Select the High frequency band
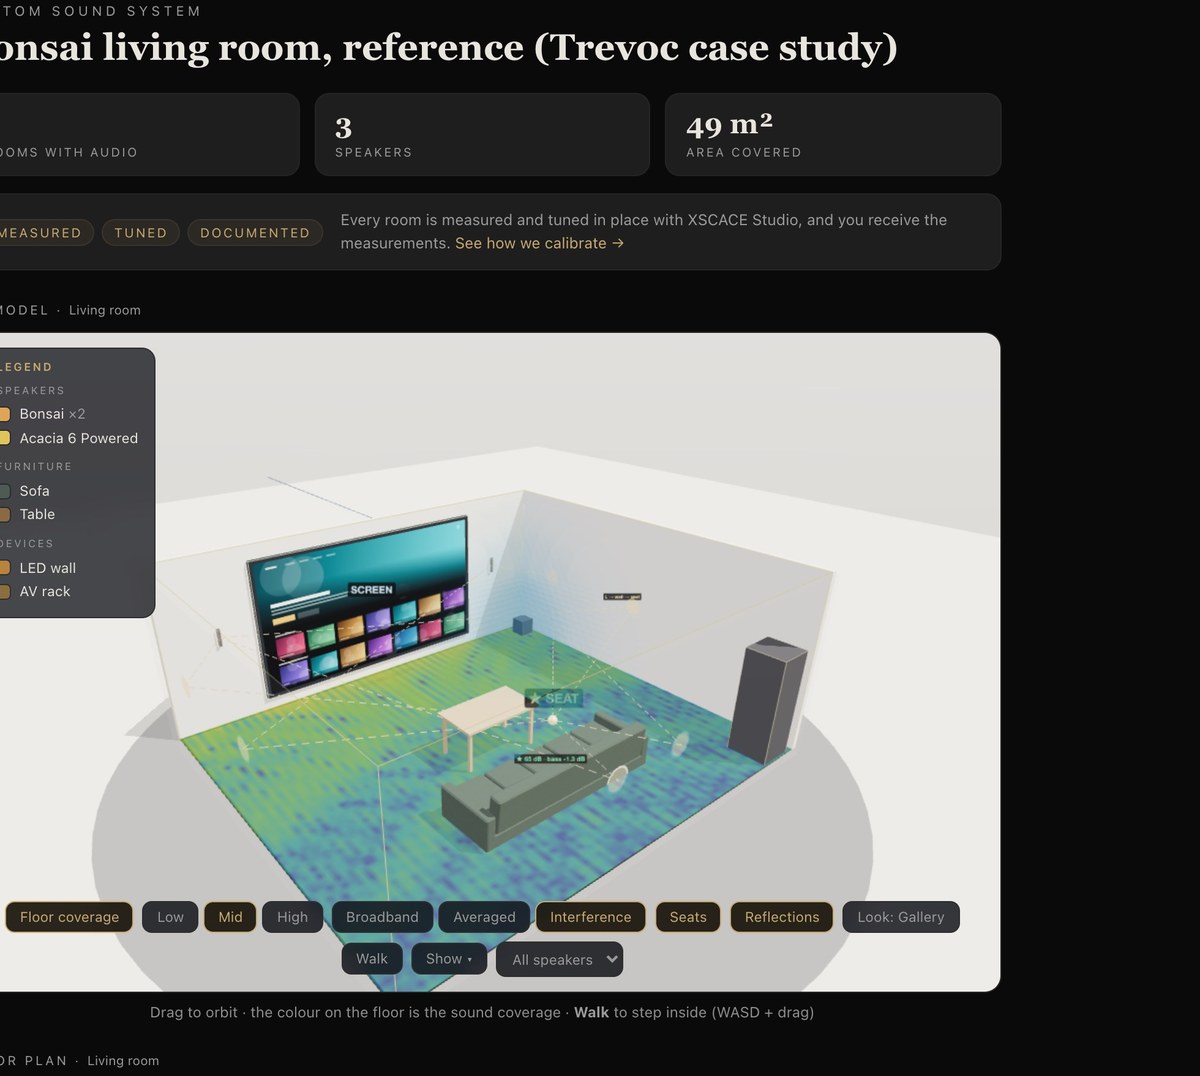Image resolution: width=1200 pixels, height=1076 pixels. point(293,917)
